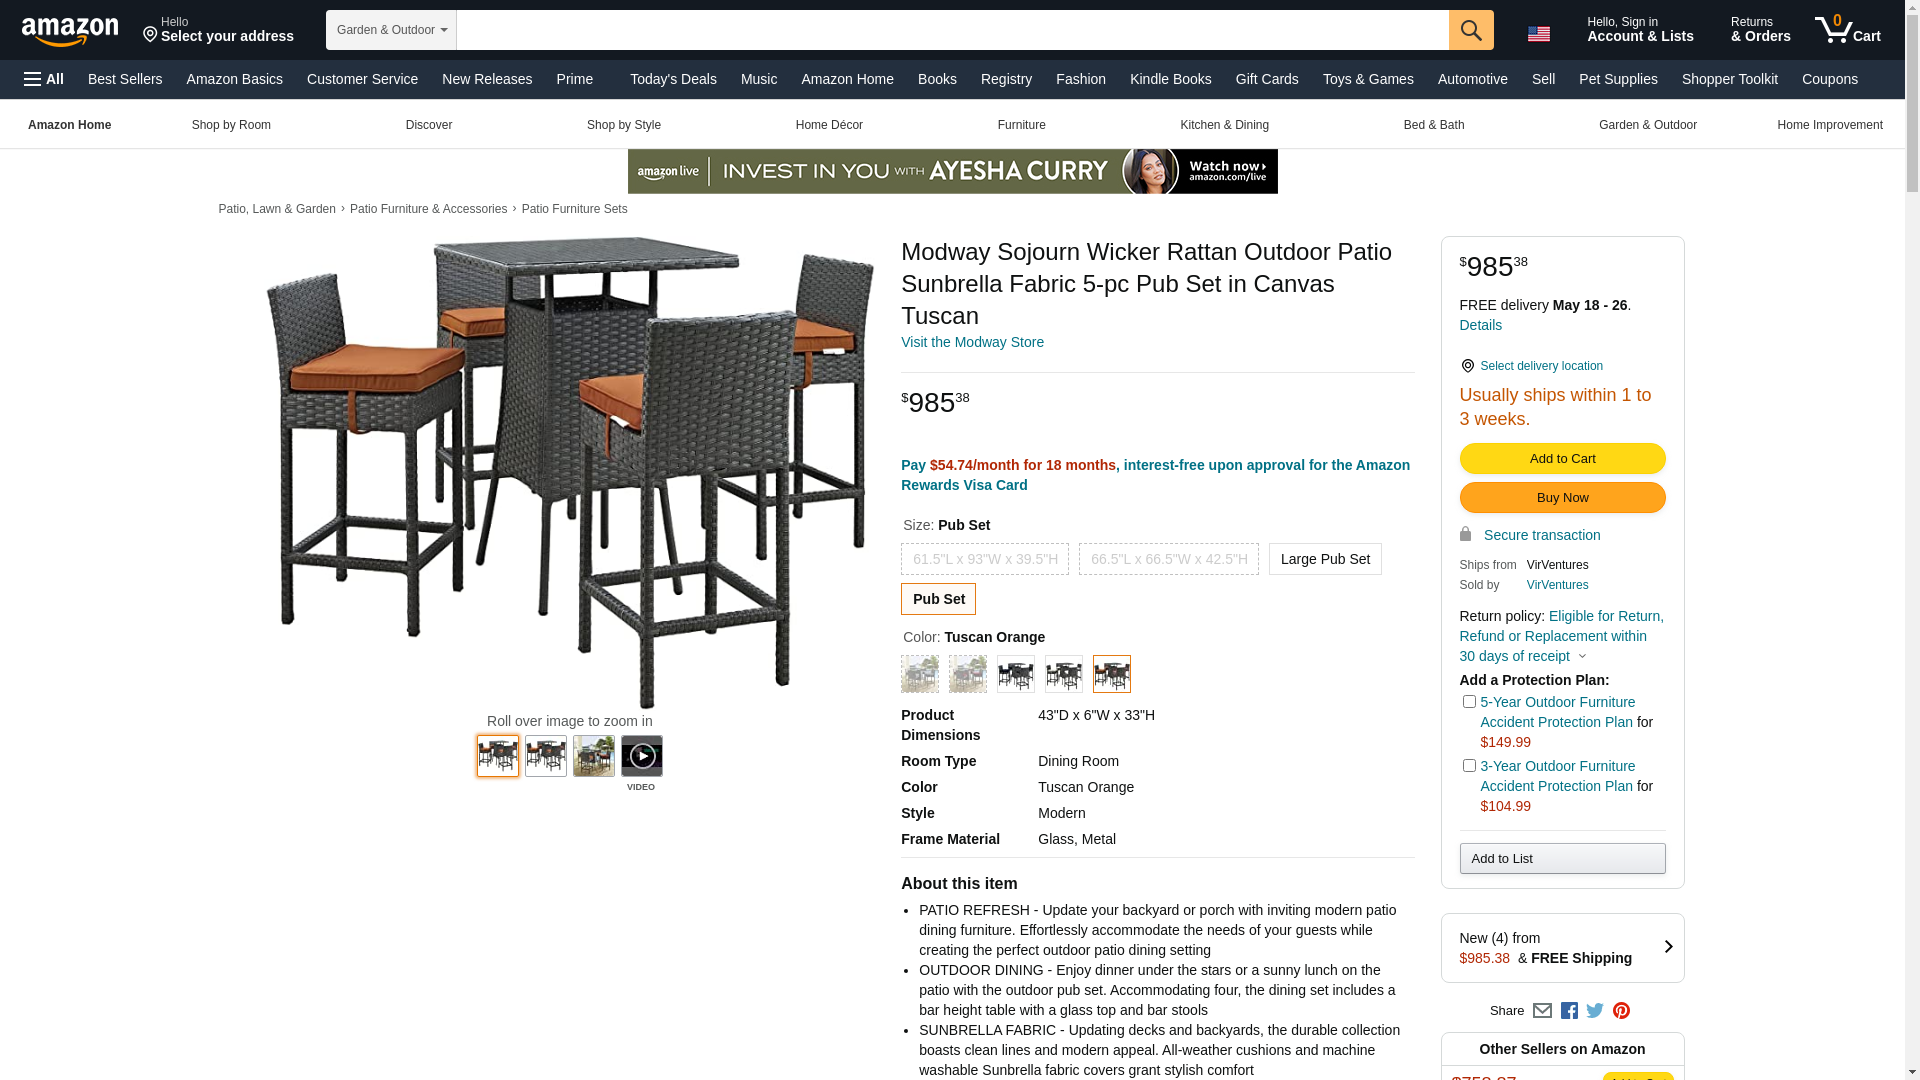This screenshot has height=1080, width=1920.
Task: Open the shopping cart icon
Action: [1848, 30]
